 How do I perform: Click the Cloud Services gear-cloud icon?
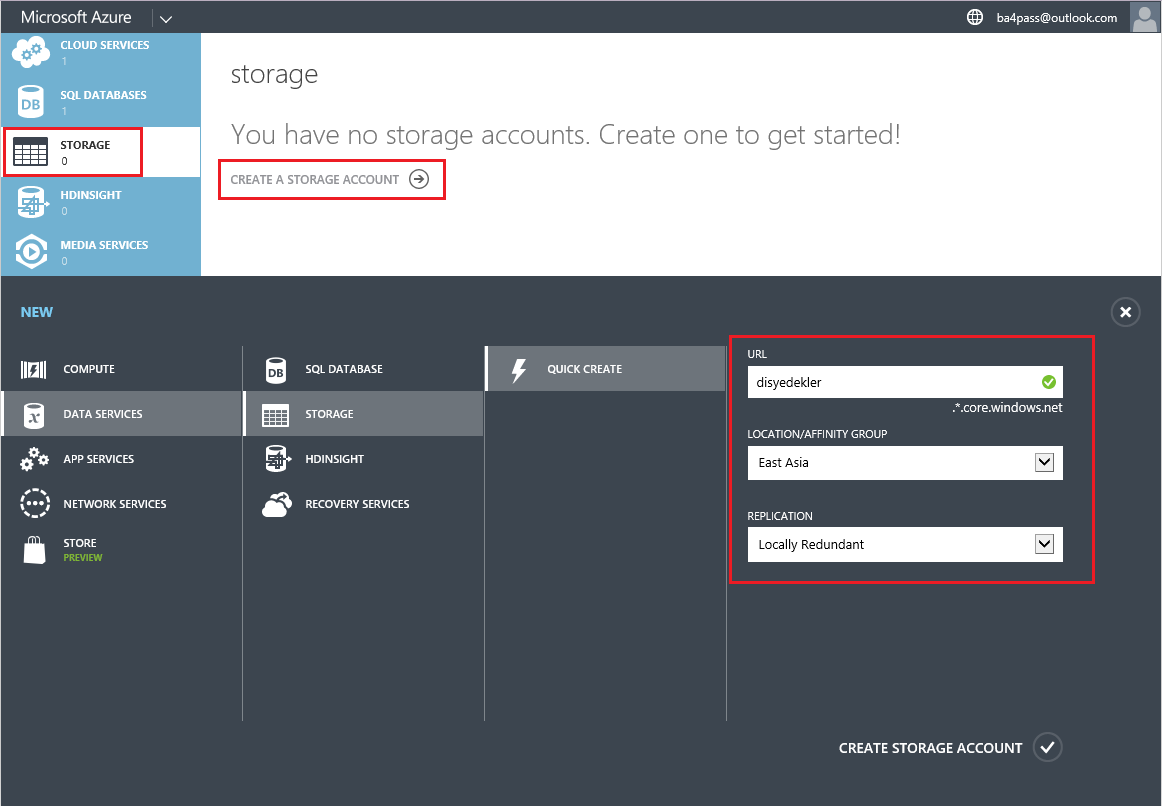coord(30,53)
